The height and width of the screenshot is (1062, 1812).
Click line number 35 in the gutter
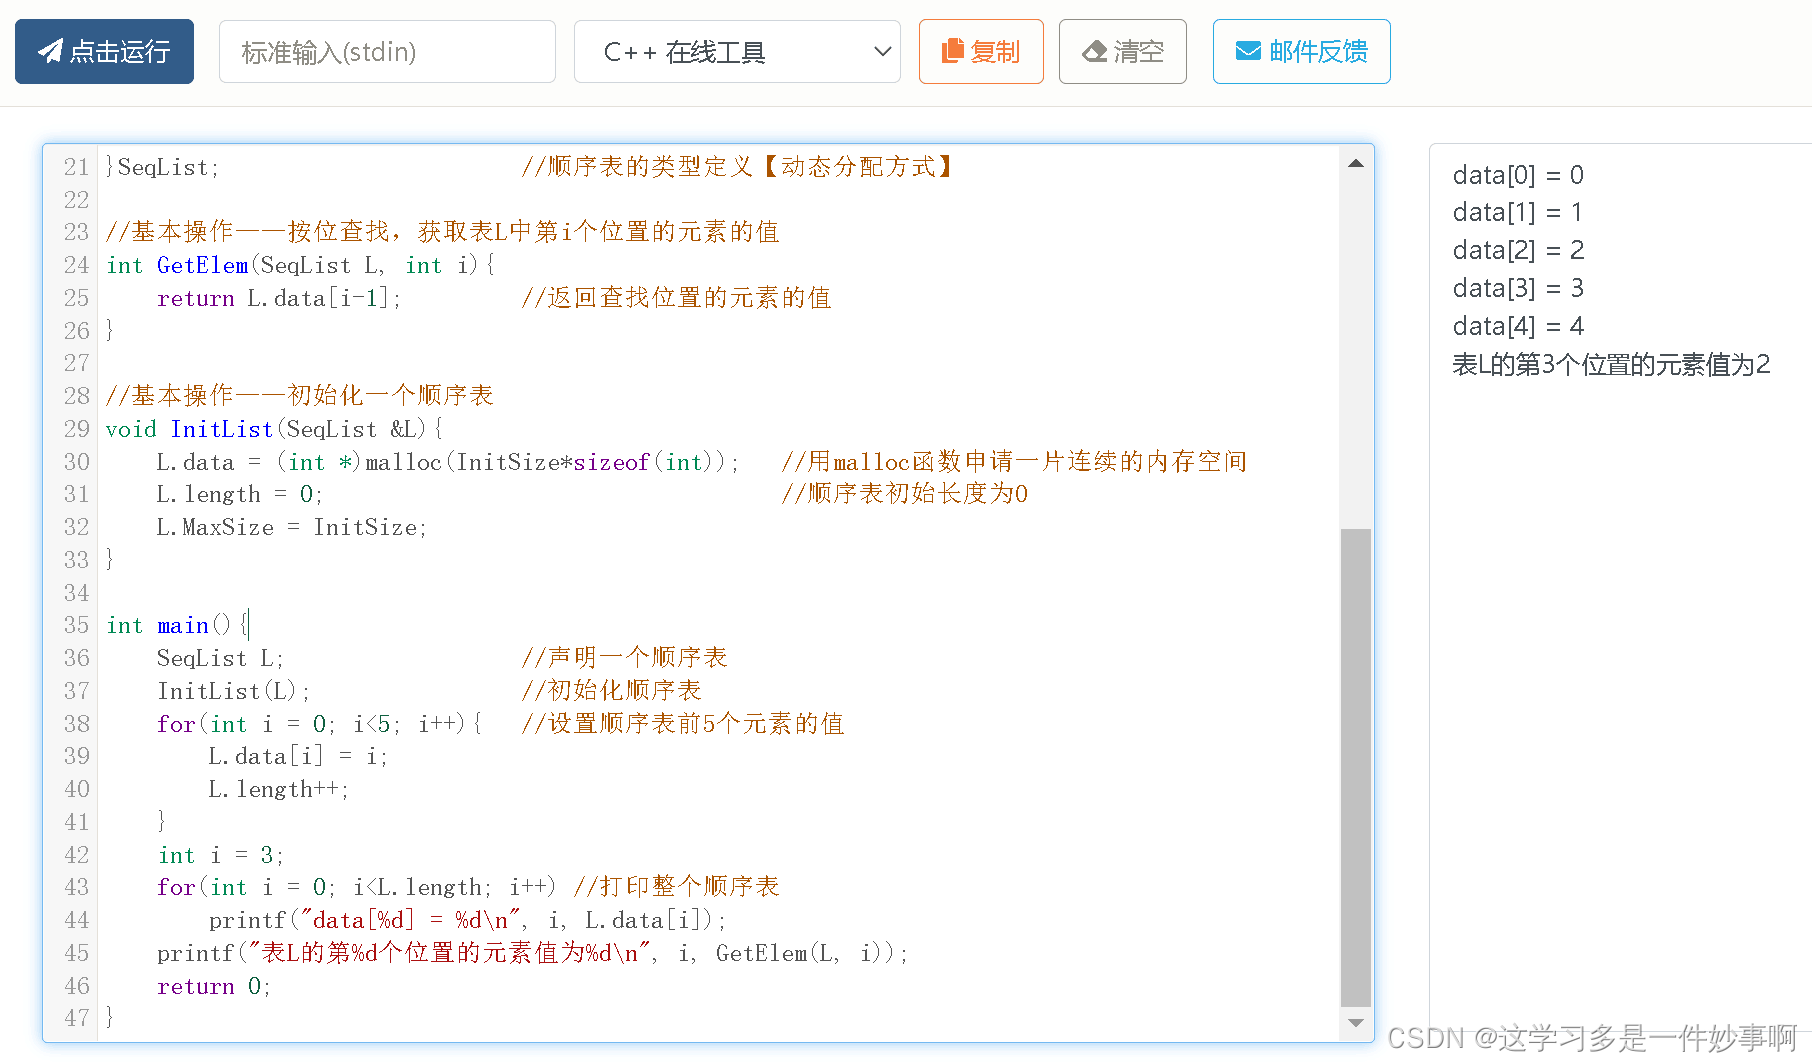[76, 625]
